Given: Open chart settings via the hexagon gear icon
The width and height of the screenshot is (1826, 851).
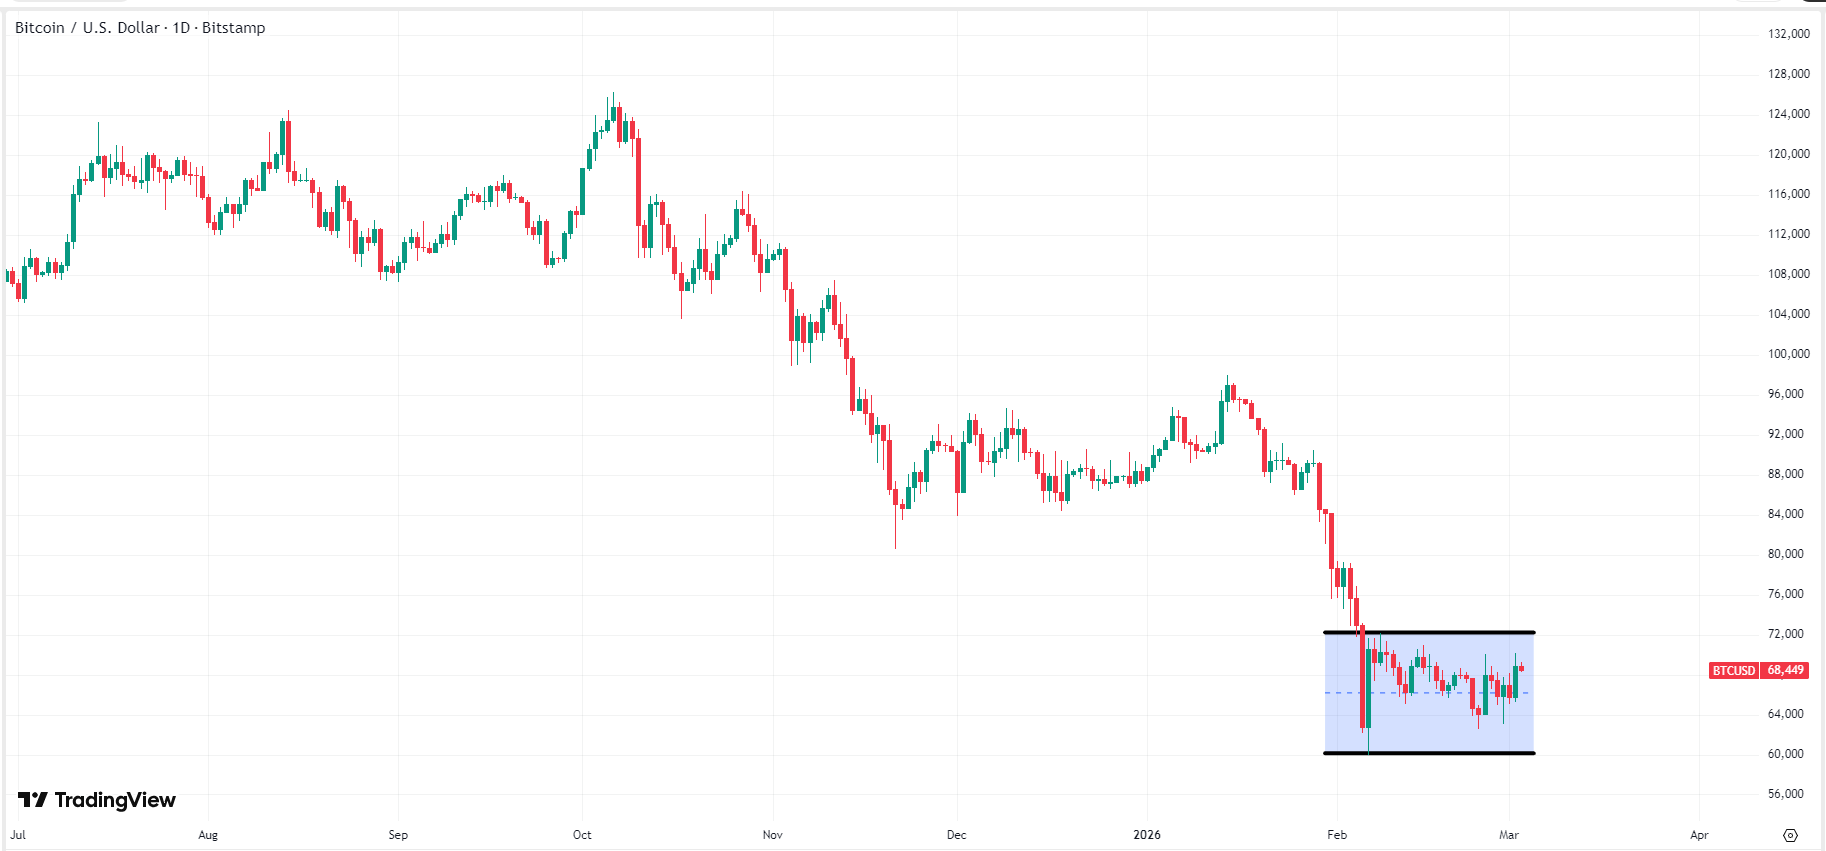Looking at the screenshot, I should pos(1790,835).
